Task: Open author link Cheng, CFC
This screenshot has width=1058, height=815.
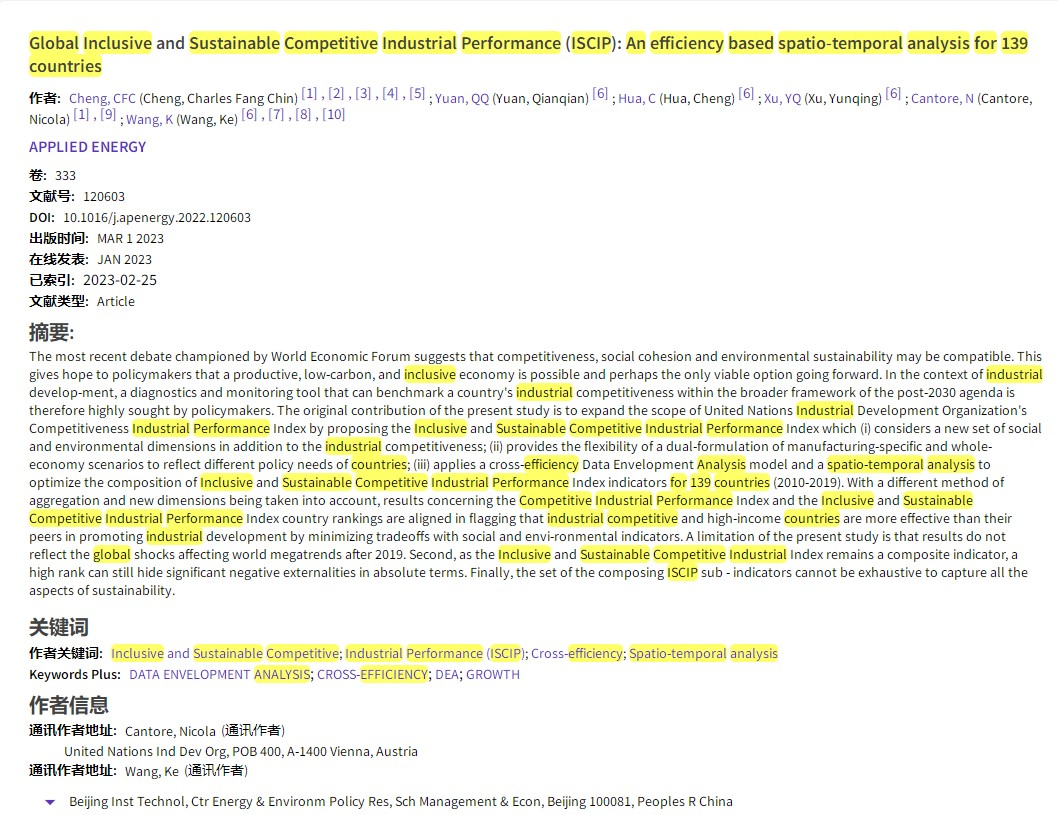Action: coord(102,98)
